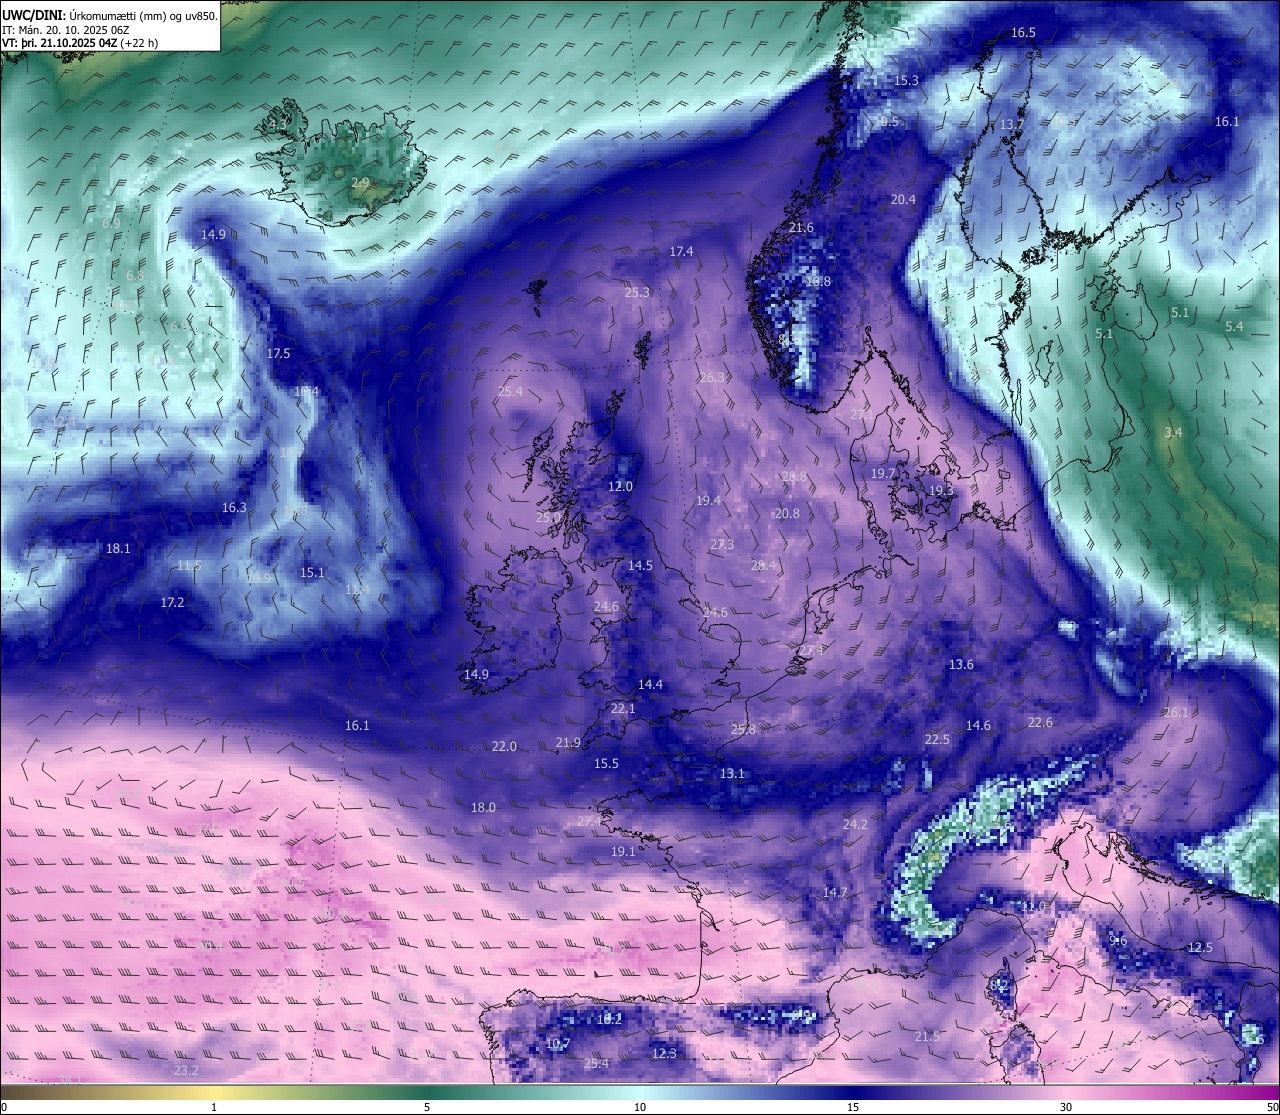Select the 15.3 value over northern Norway
Viewport: 1280px width, 1115px height.
tap(906, 81)
